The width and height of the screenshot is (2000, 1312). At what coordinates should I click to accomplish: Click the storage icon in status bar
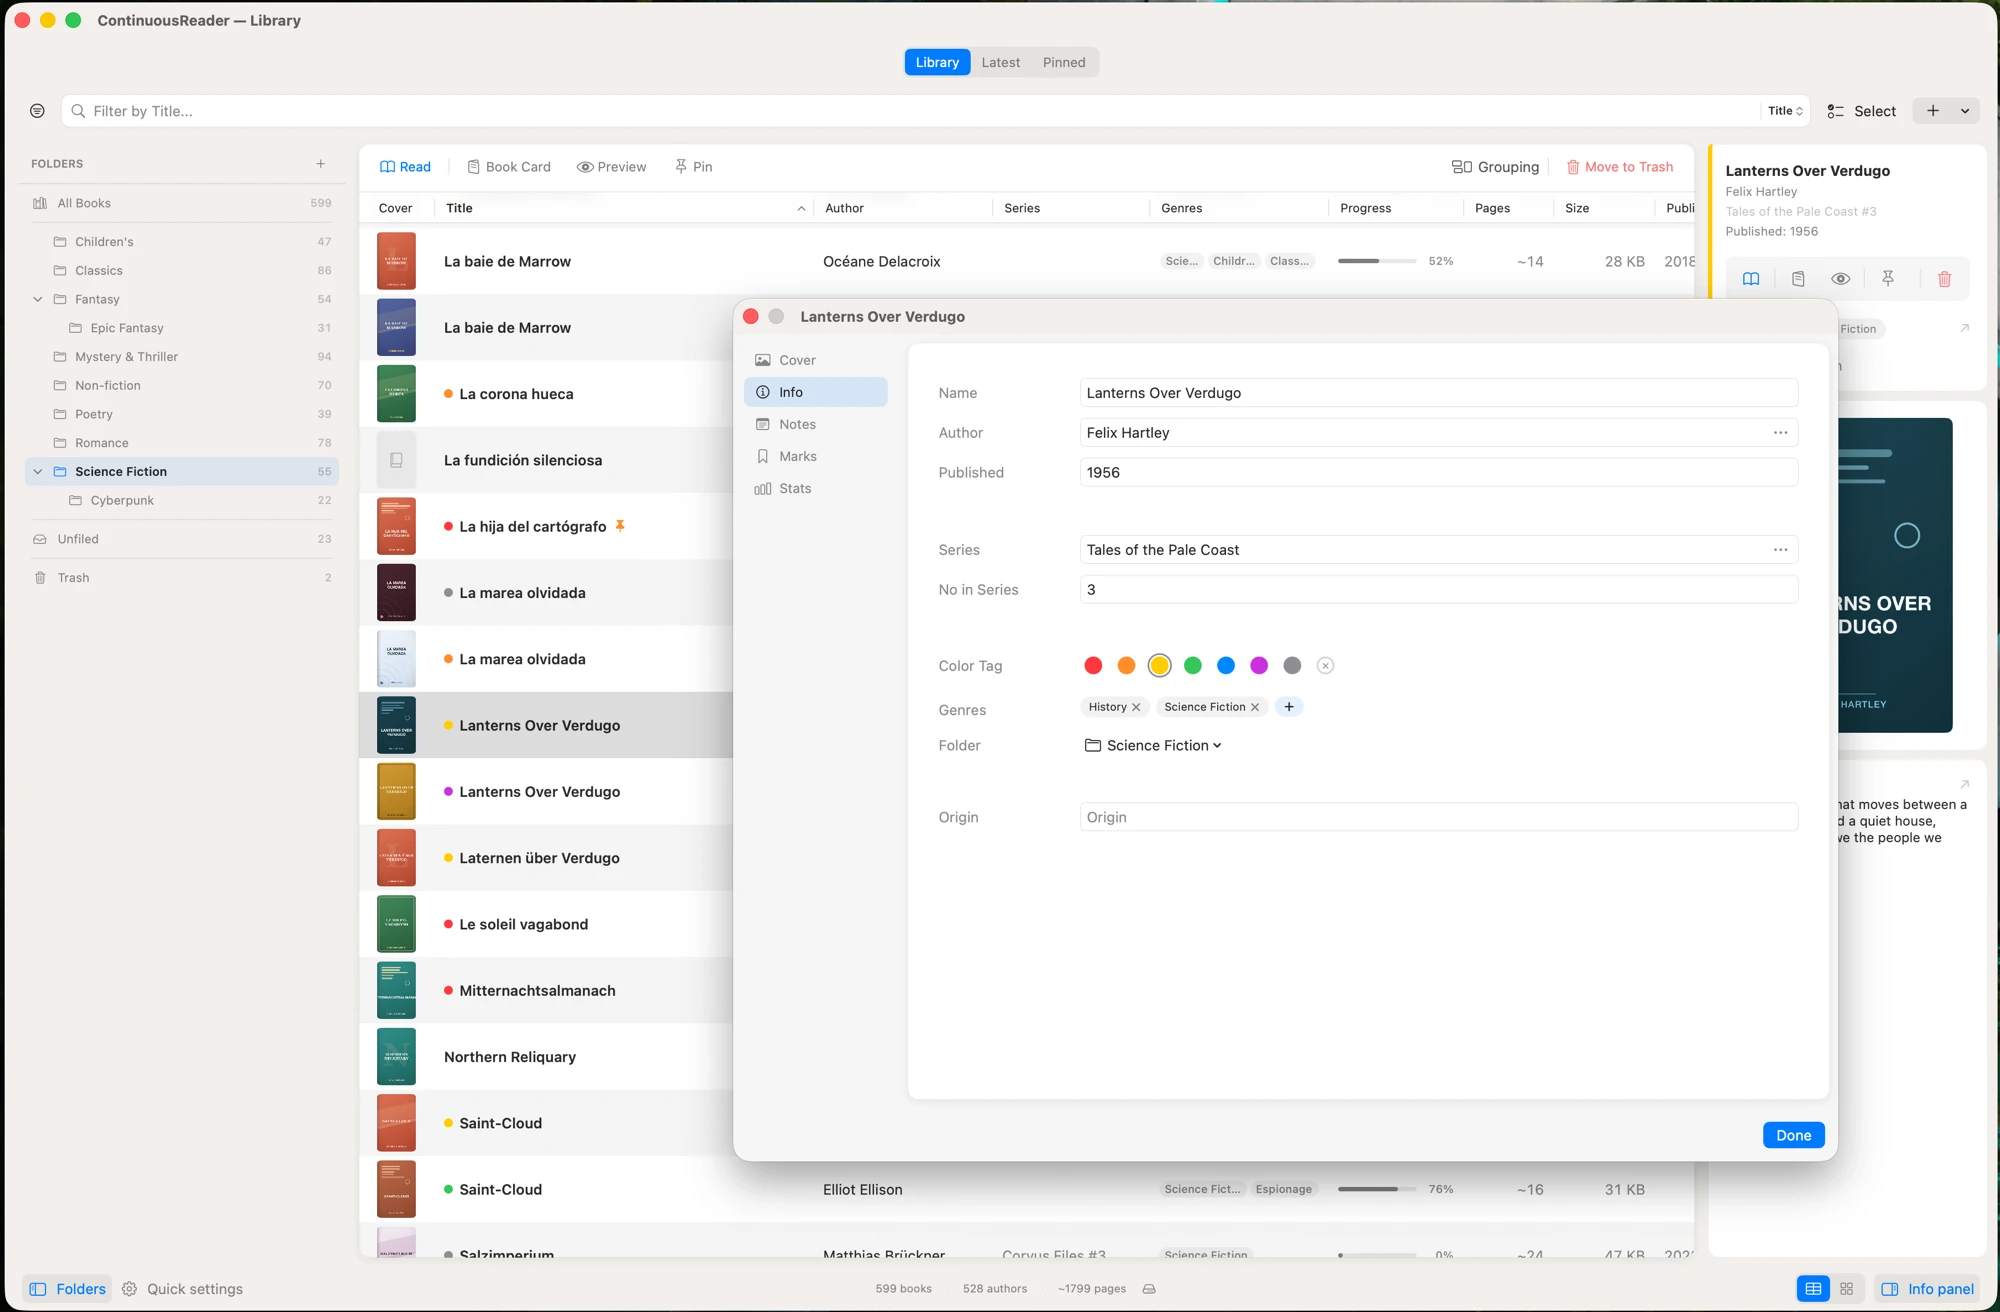click(x=1149, y=1289)
